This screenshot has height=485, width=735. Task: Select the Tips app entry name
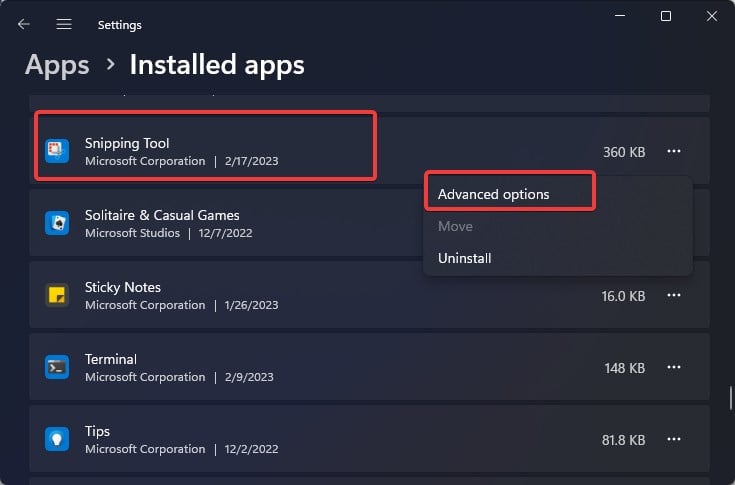click(97, 431)
